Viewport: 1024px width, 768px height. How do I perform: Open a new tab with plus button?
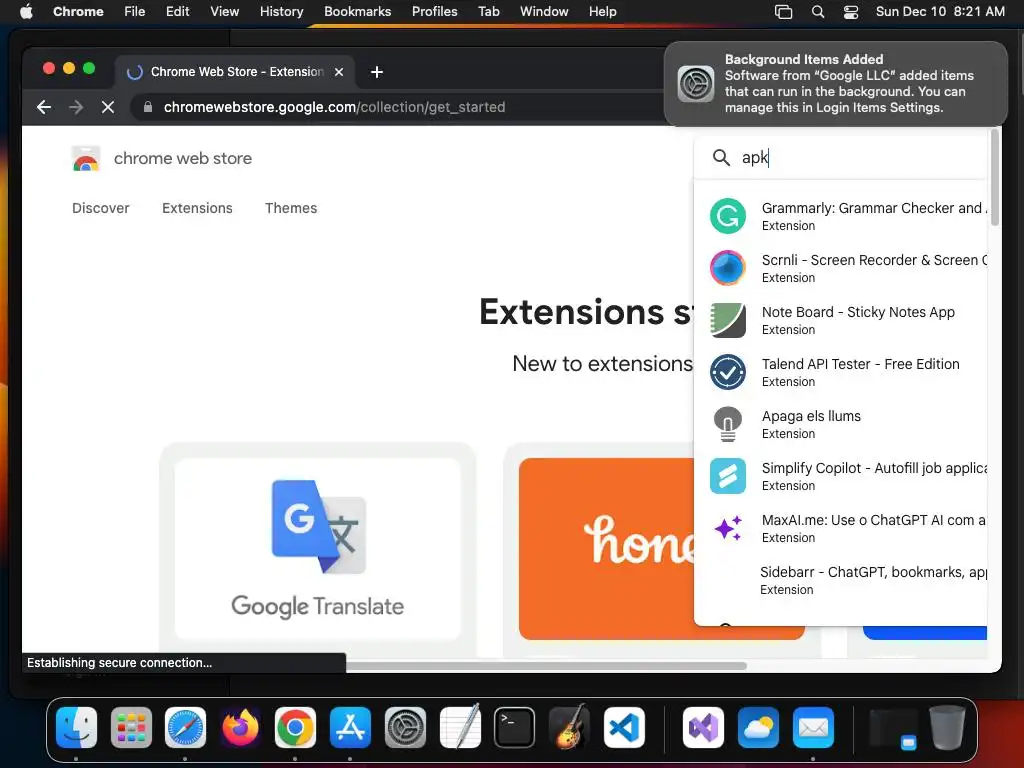(377, 72)
